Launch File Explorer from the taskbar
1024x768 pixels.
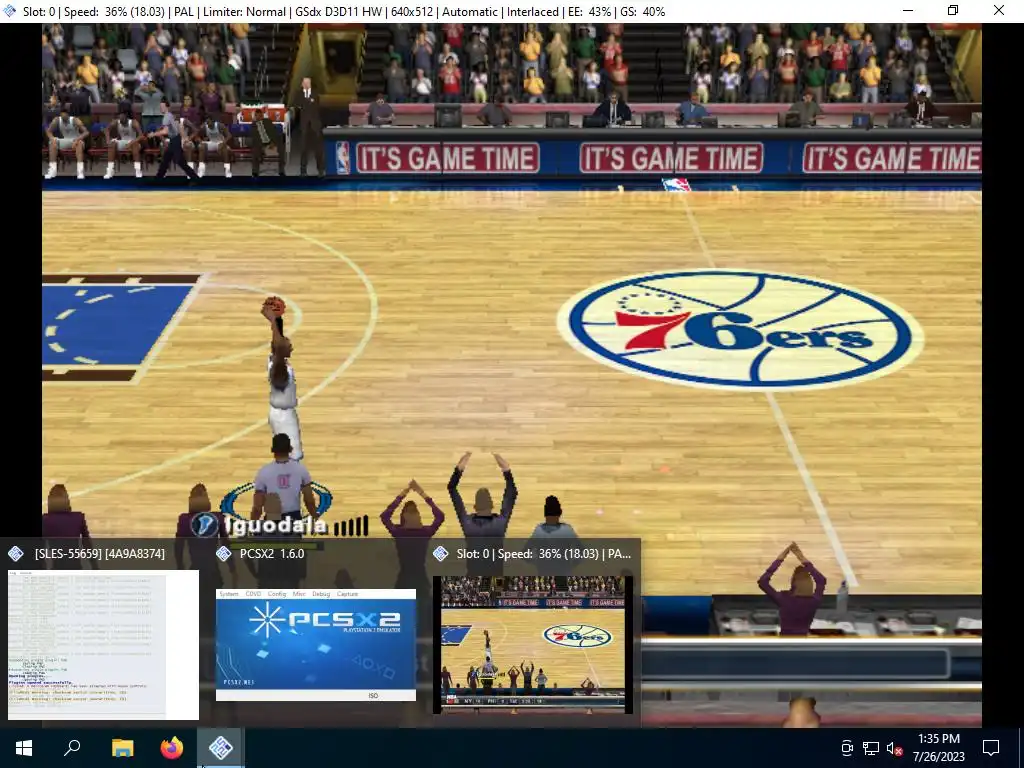122,748
